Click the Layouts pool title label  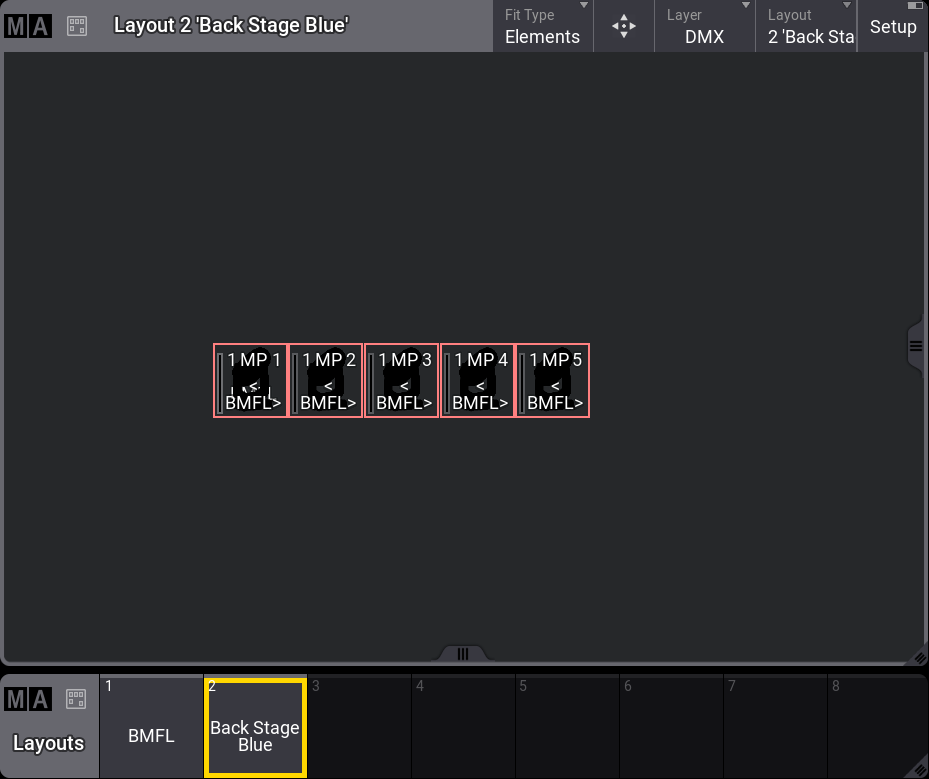[49, 743]
